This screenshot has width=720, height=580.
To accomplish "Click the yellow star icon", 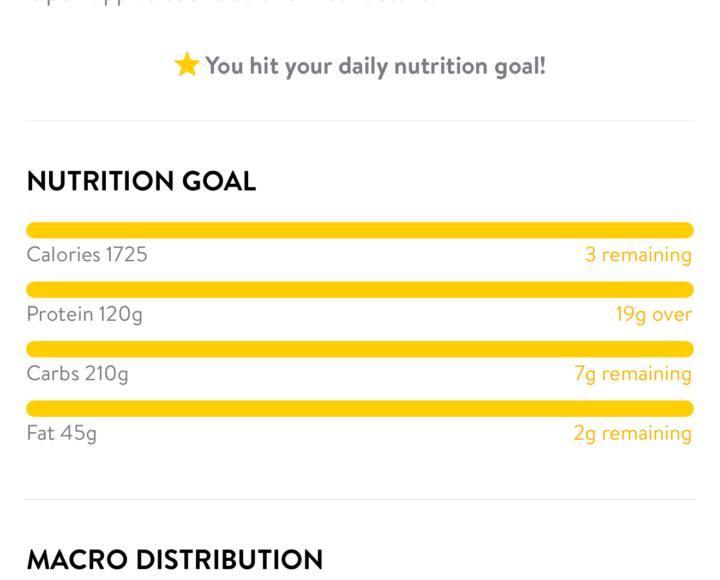I will [186, 66].
